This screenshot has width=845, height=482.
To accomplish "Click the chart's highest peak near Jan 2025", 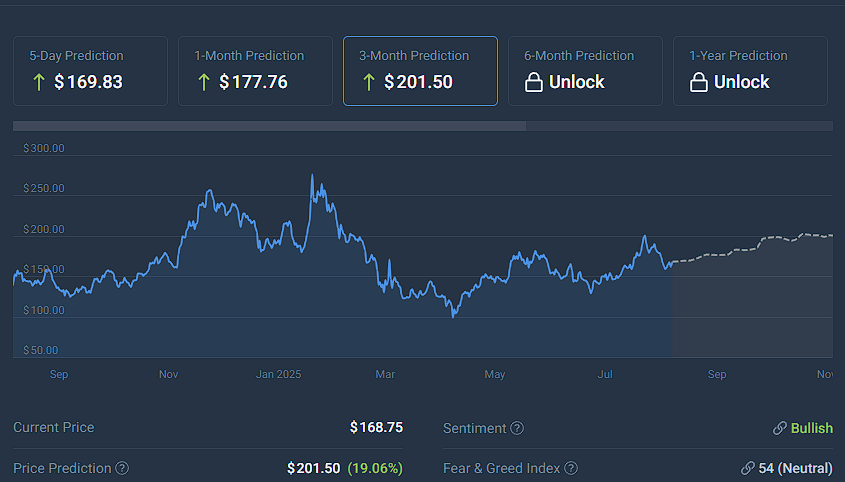I will click(x=312, y=177).
